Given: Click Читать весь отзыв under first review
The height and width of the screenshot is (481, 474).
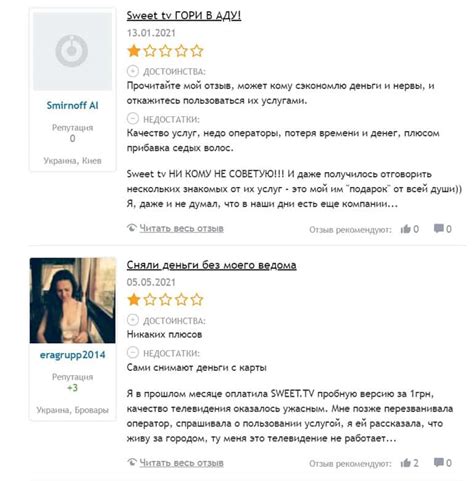Looking at the screenshot, I should click(181, 229).
